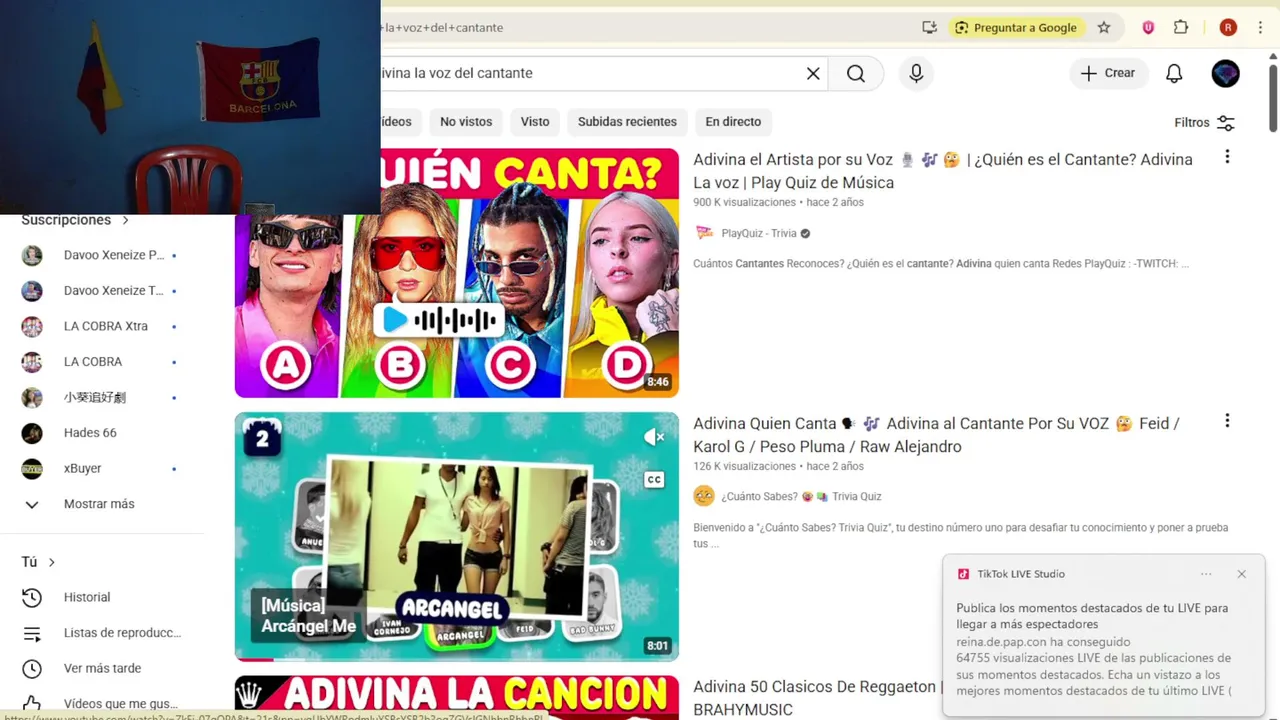Open YouTube notifications bell
Screen dimensions: 1280x720
(x=1174, y=73)
